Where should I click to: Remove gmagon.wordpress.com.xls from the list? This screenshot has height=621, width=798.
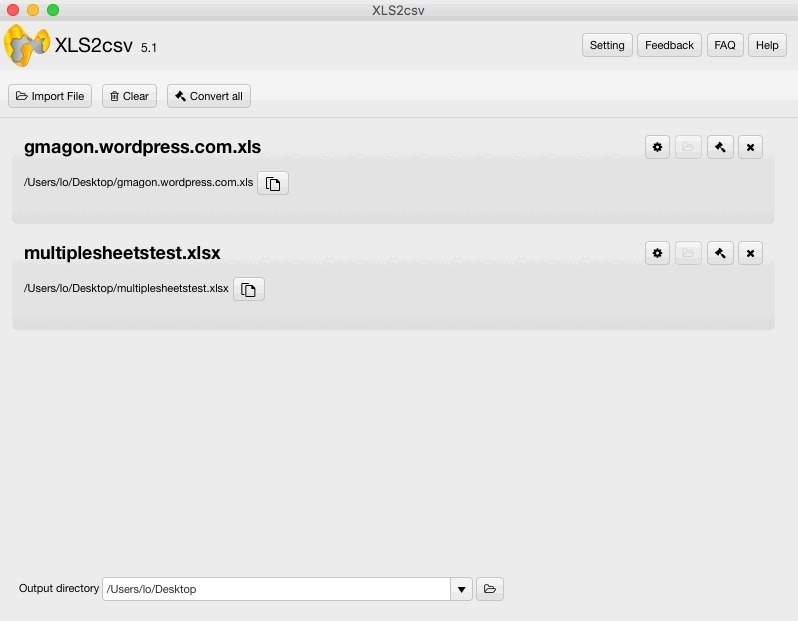pyautogui.click(x=750, y=147)
